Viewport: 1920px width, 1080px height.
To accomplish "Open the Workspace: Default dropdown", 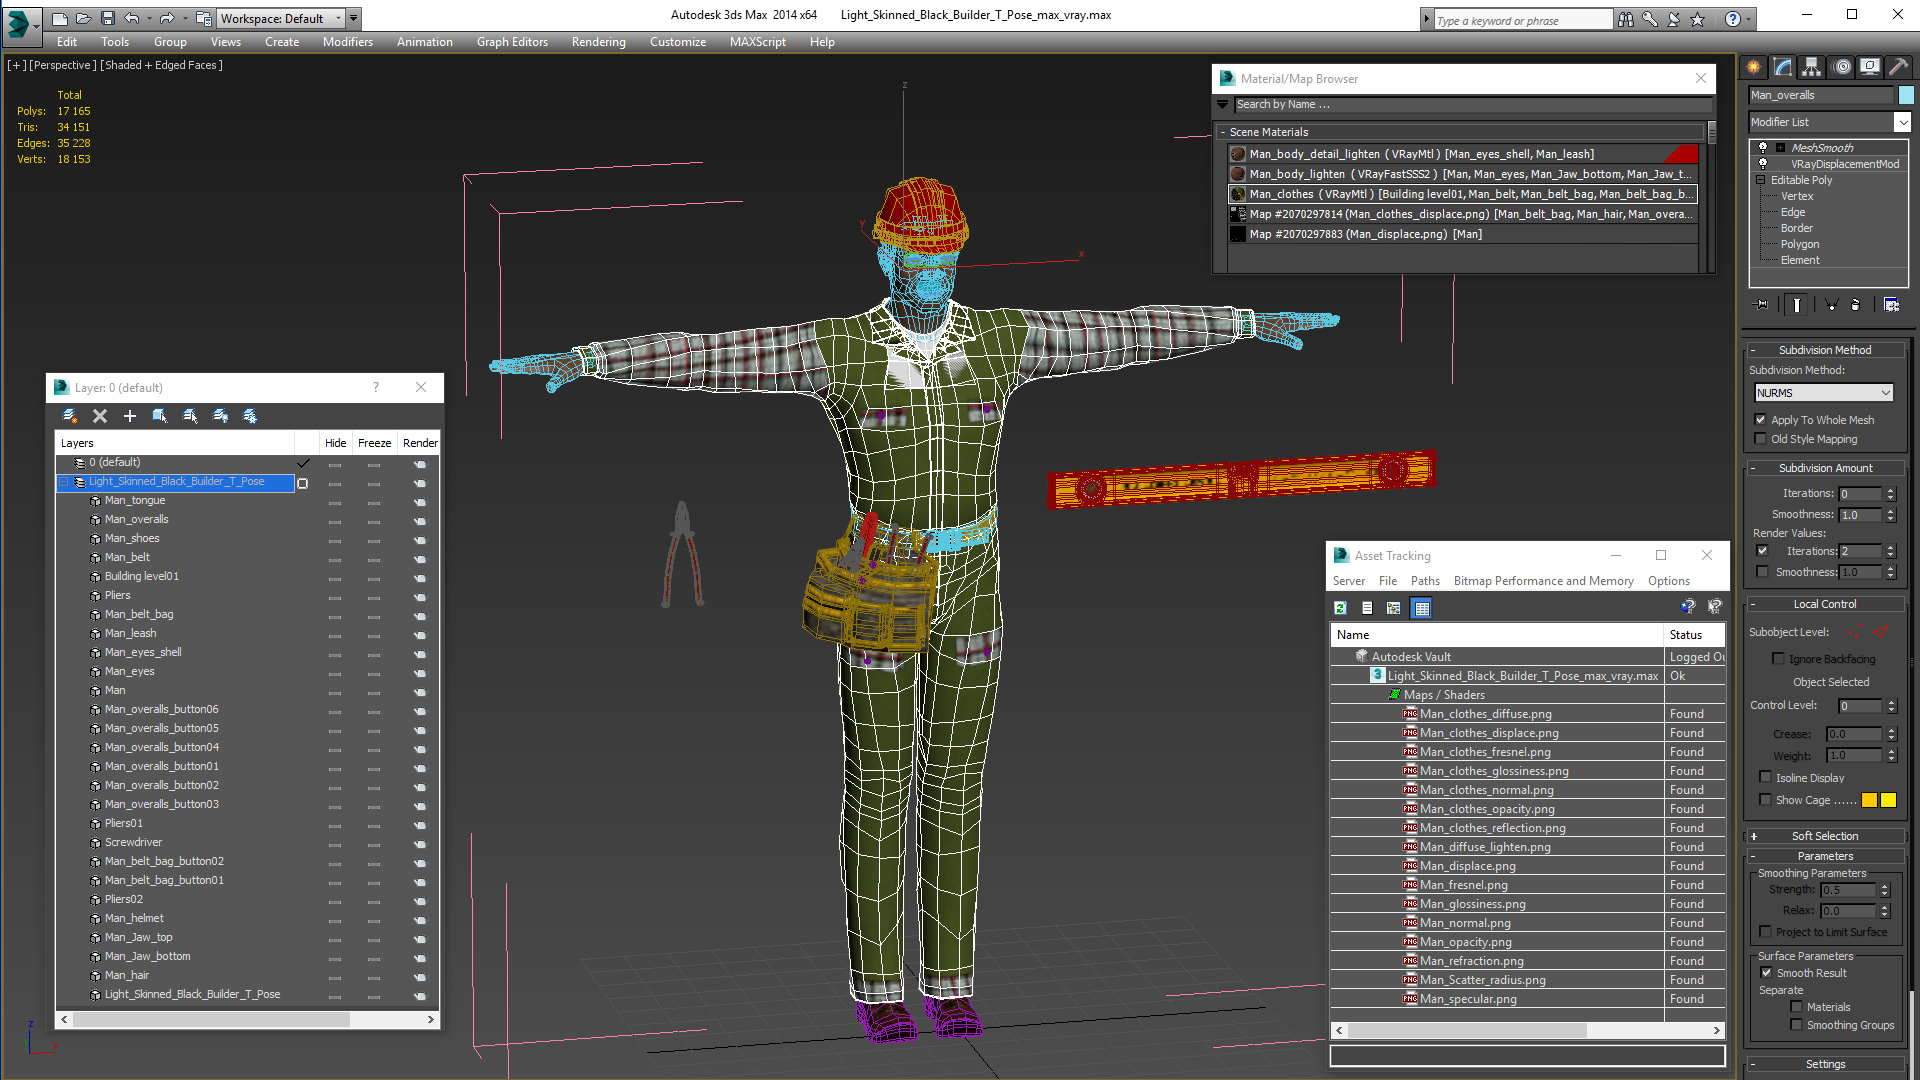I will (x=280, y=18).
